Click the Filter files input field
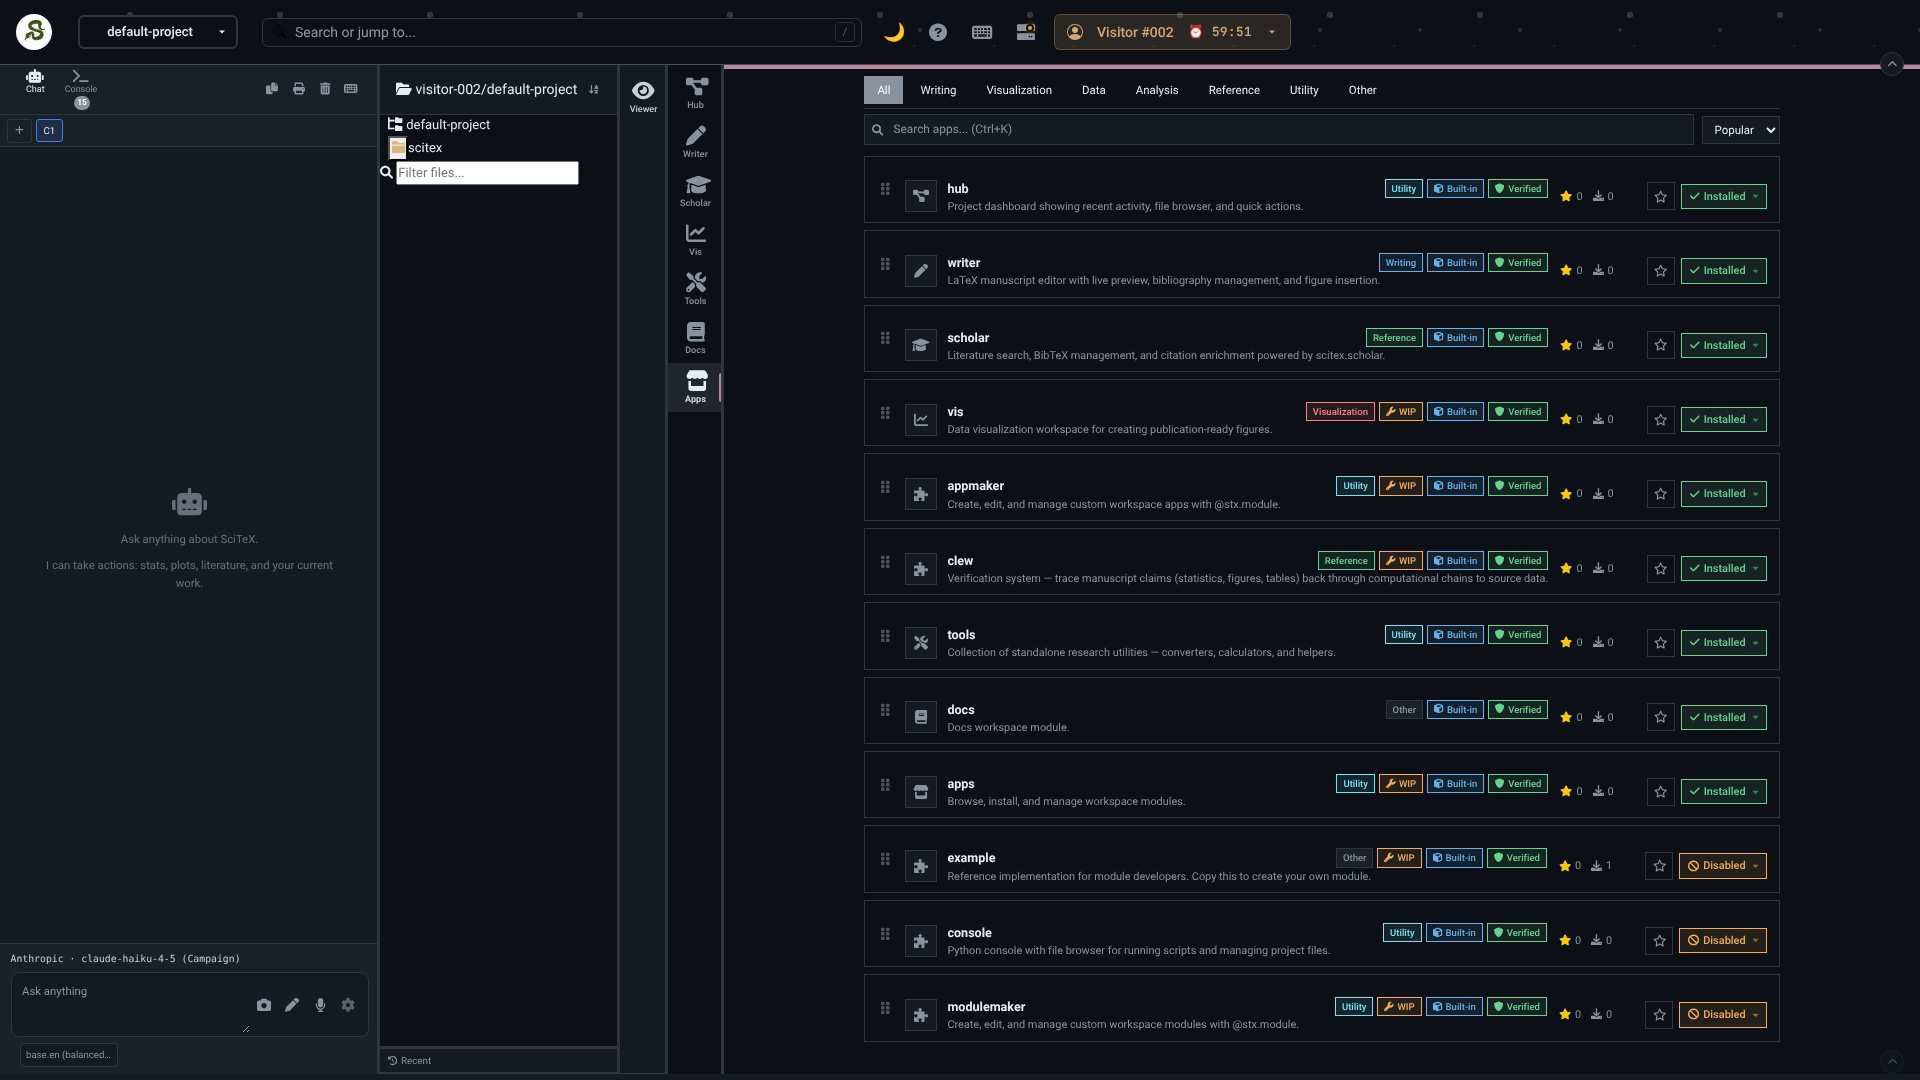Viewport: 1920px width, 1080px height. coord(487,172)
